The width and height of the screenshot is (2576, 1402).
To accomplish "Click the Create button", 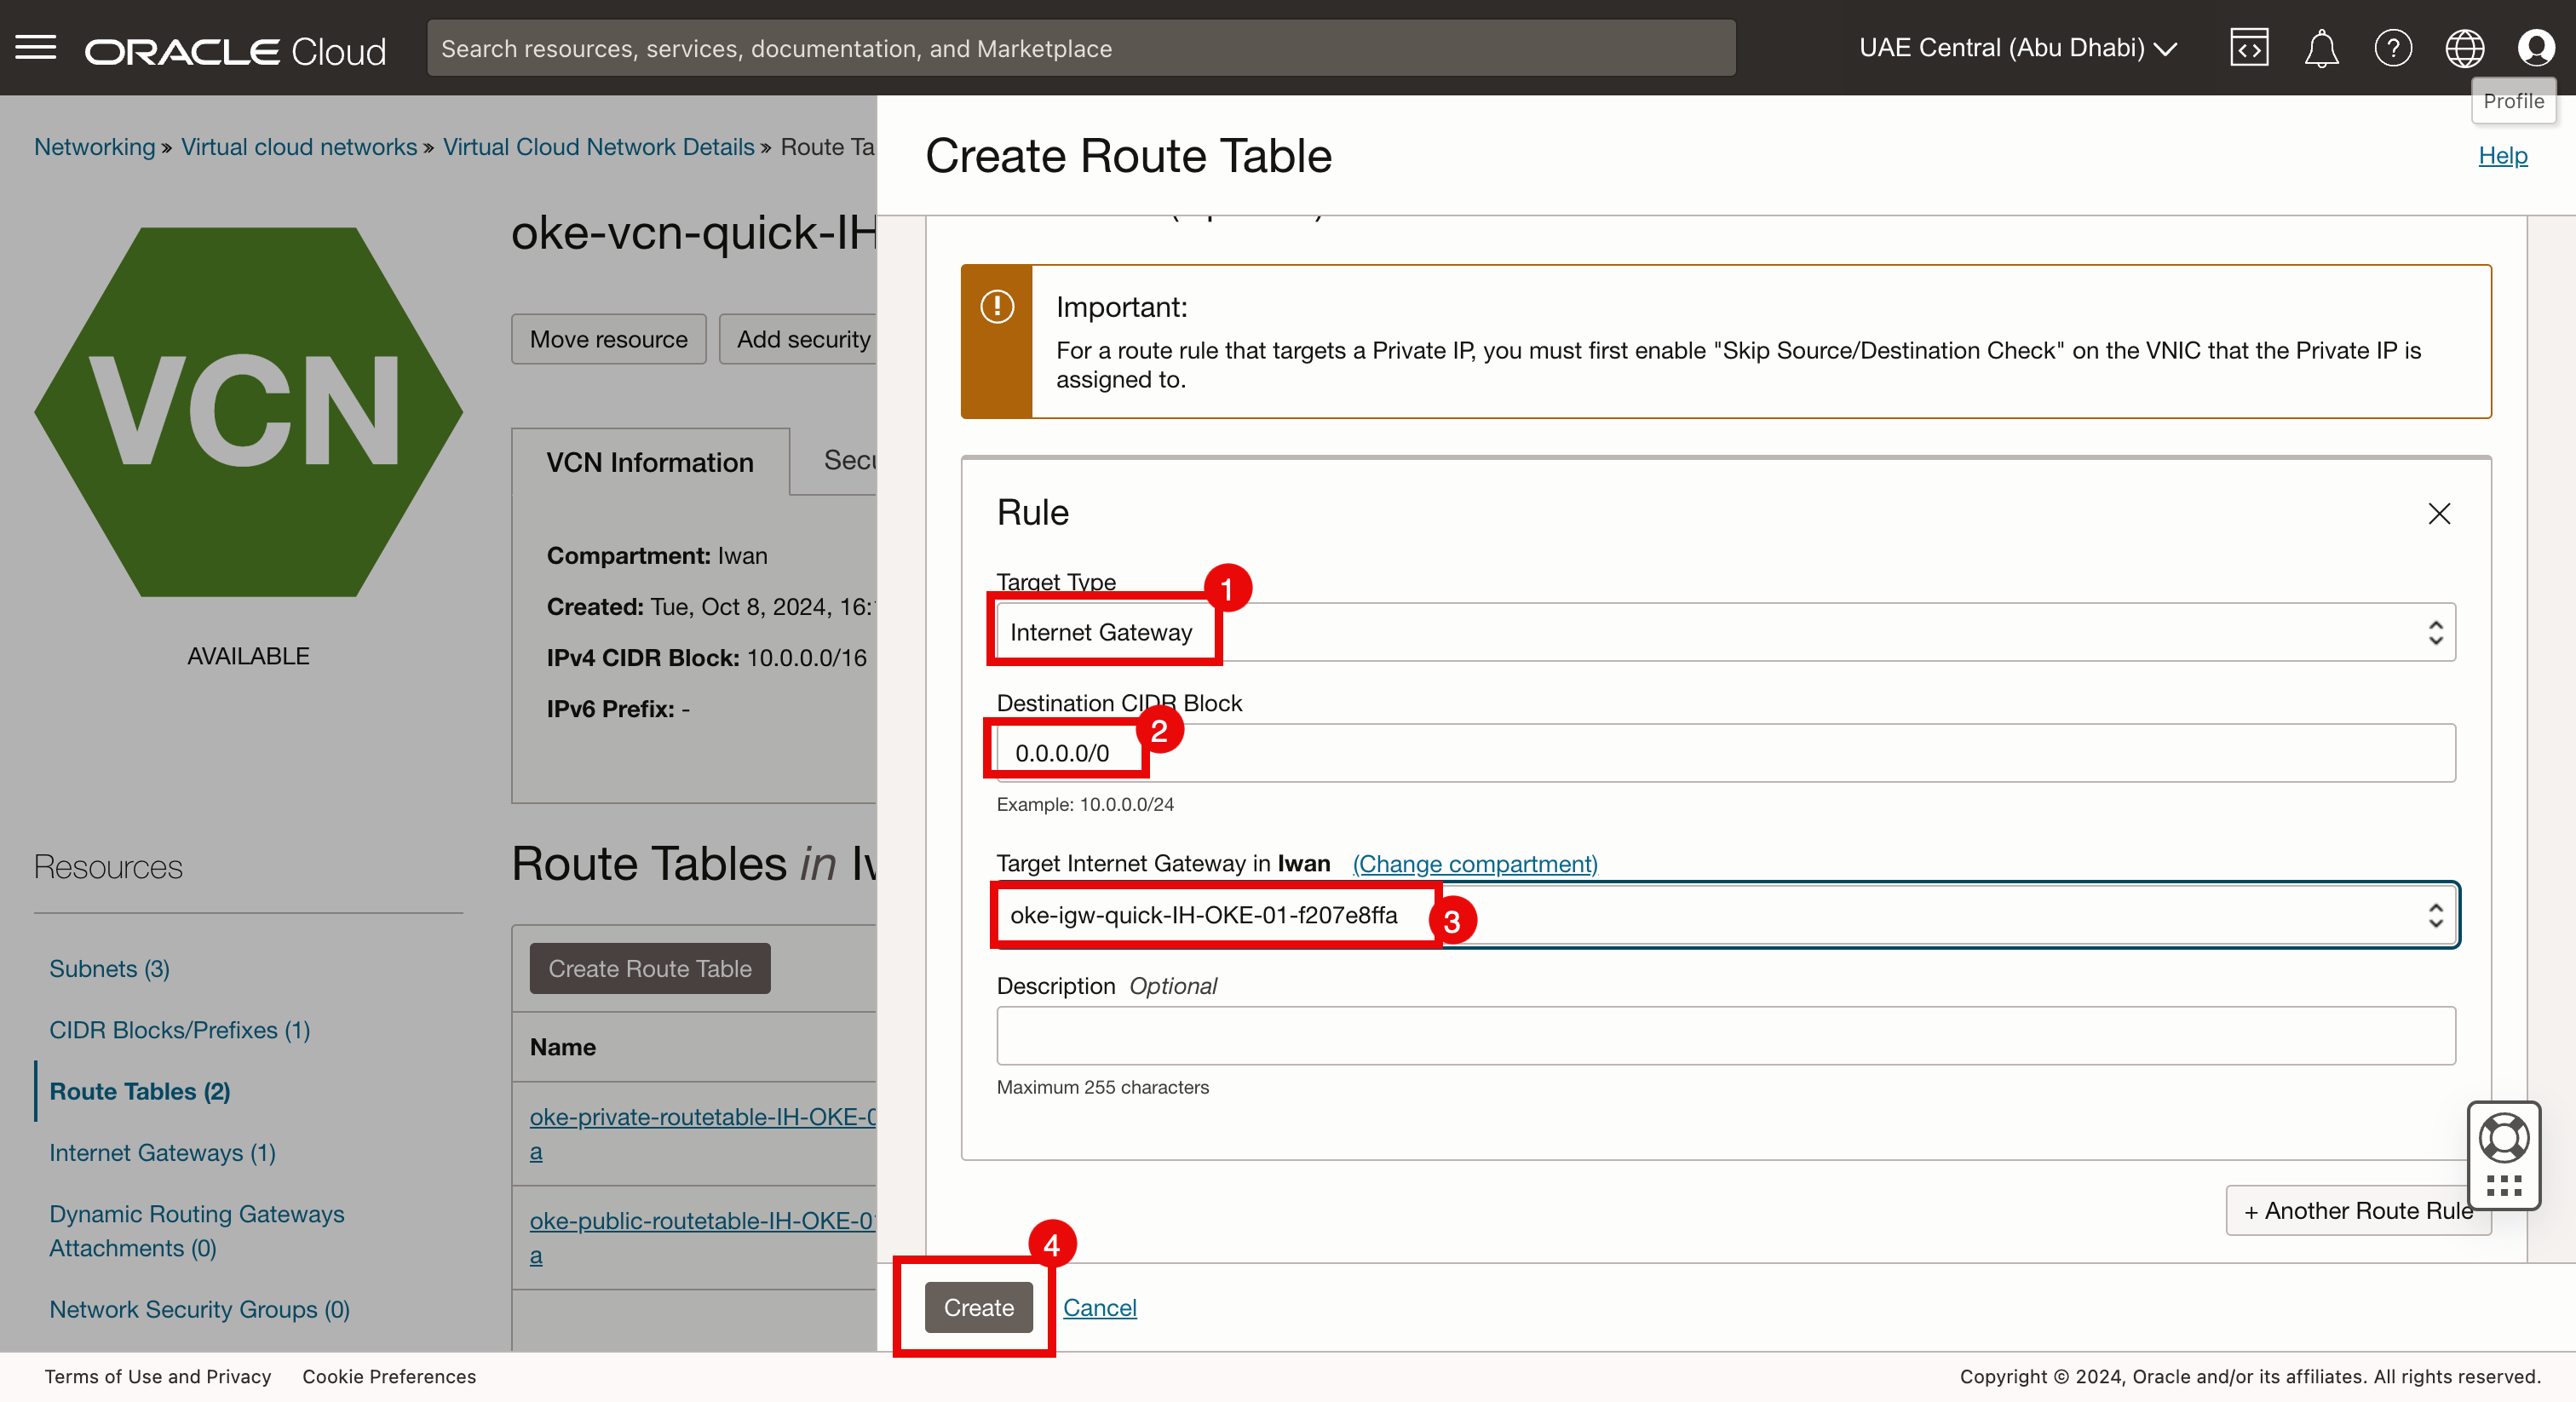I will 978,1307.
